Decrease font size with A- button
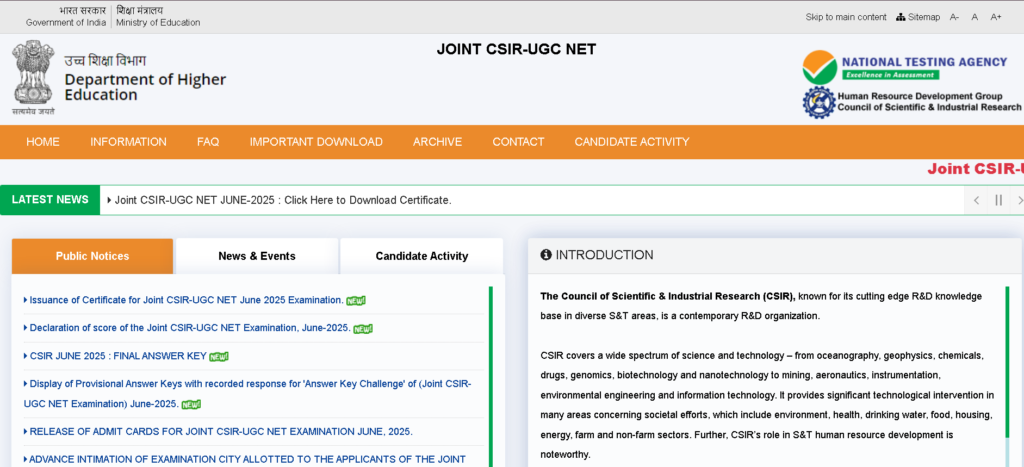1024x467 pixels. [954, 17]
